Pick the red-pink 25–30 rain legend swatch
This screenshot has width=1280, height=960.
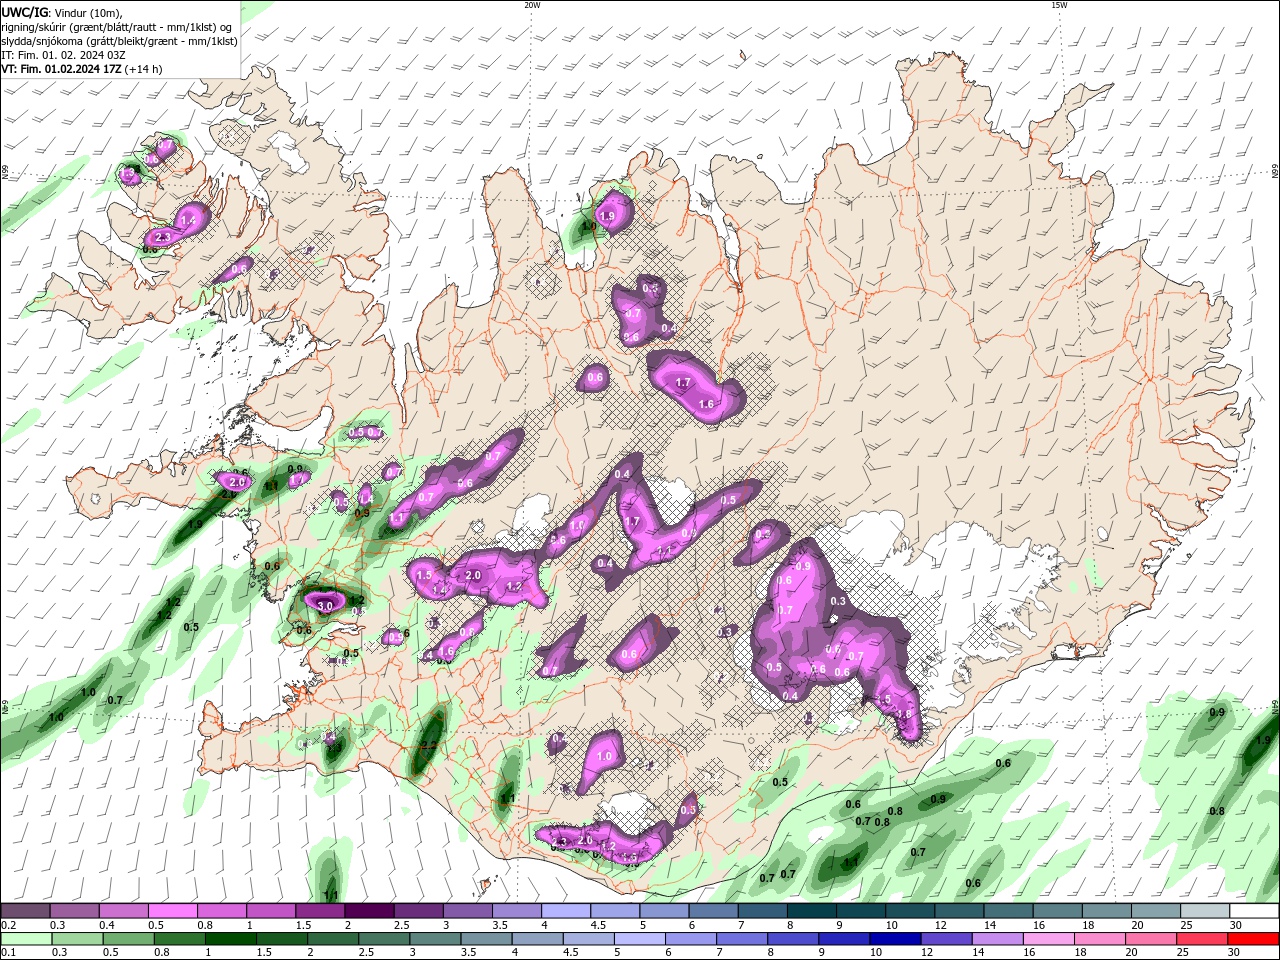click(x=1202, y=939)
